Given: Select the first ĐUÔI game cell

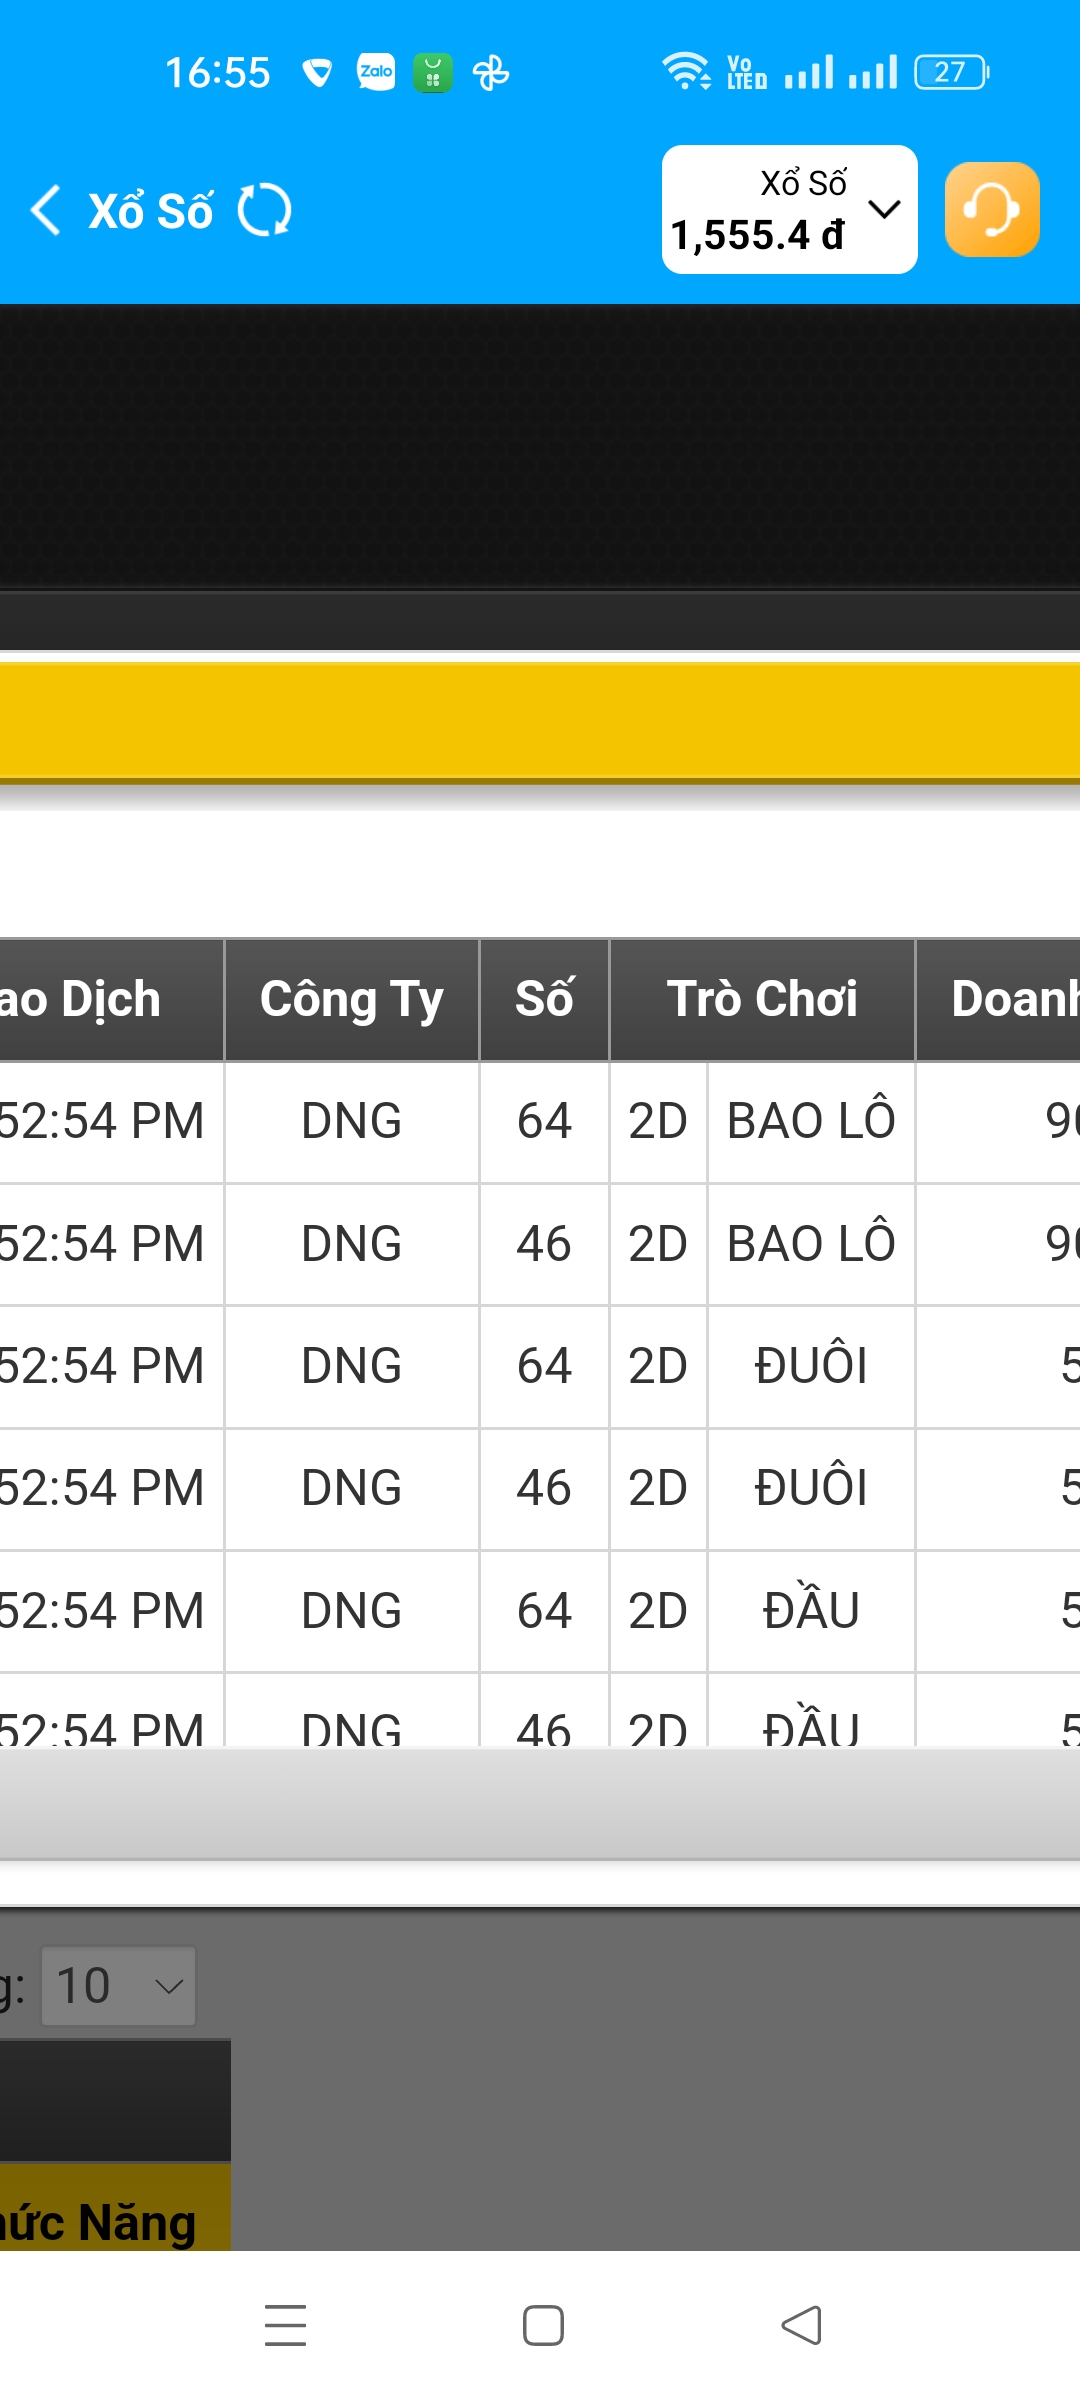Looking at the screenshot, I should pyautogui.click(x=811, y=1366).
